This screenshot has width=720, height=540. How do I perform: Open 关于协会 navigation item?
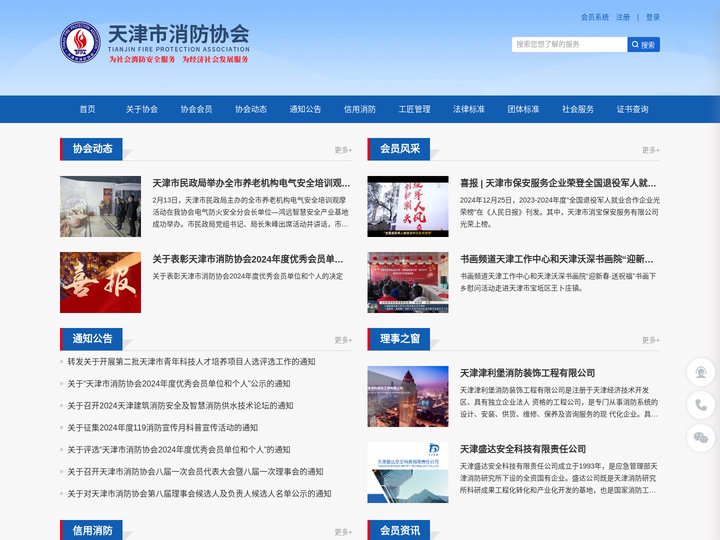[142, 109]
